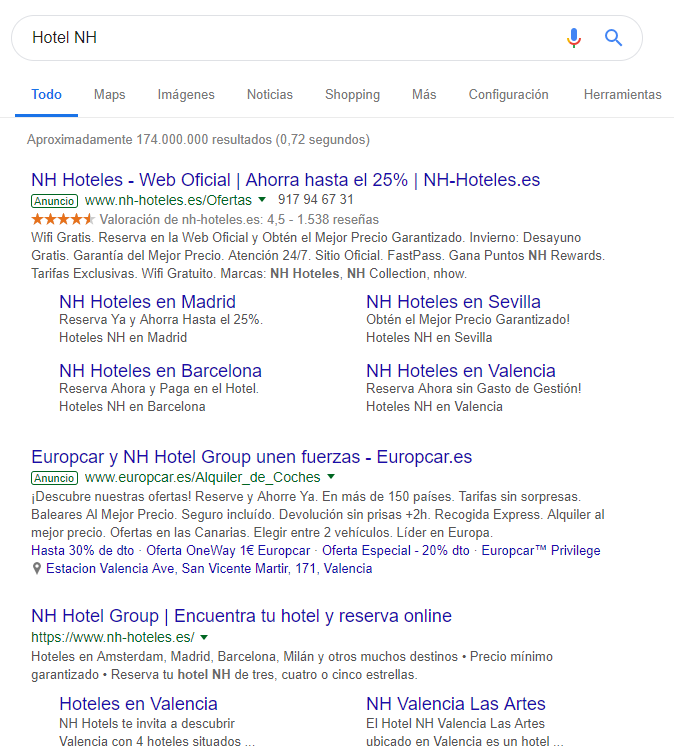Expand dropdown arrow next to www.nh-hoteles.es/Ofertas
This screenshot has width=674, height=752.
click(x=262, y=200)
